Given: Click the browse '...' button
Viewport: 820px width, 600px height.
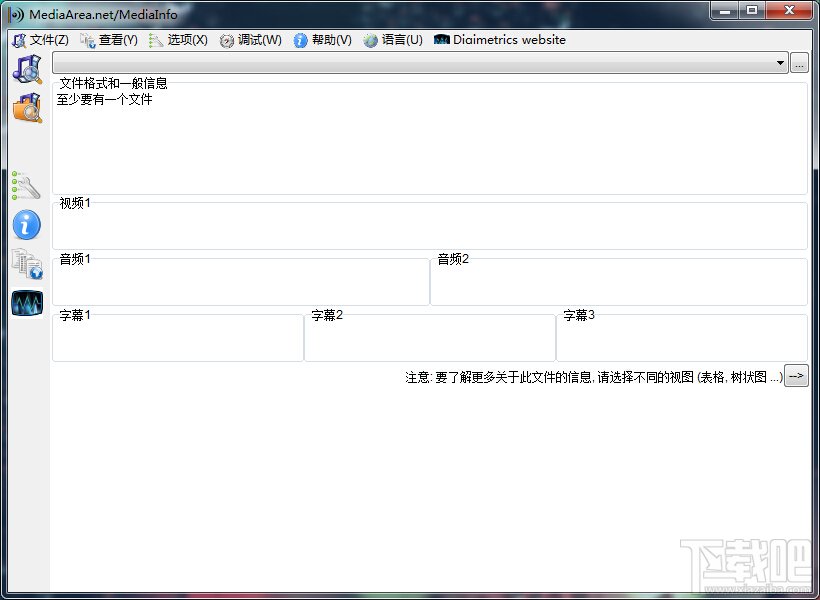Looking at the screenshot, I should [799, 63].
